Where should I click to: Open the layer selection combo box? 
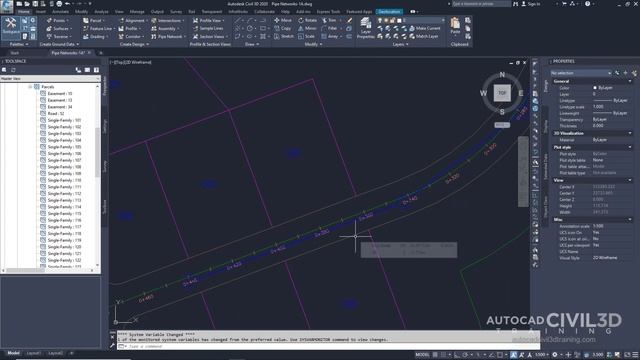pyautogui.click(x=411, y=20)
